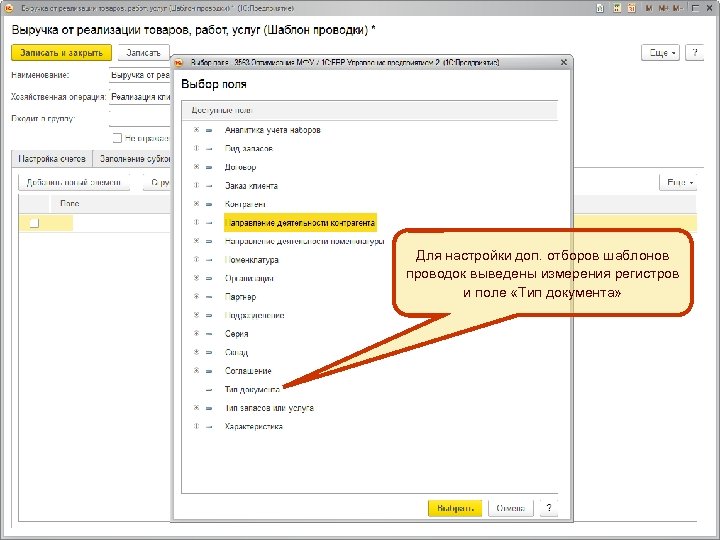720x540 pixels.
Task: Click the Отмена button in the dialog
Action: point(511,508)
